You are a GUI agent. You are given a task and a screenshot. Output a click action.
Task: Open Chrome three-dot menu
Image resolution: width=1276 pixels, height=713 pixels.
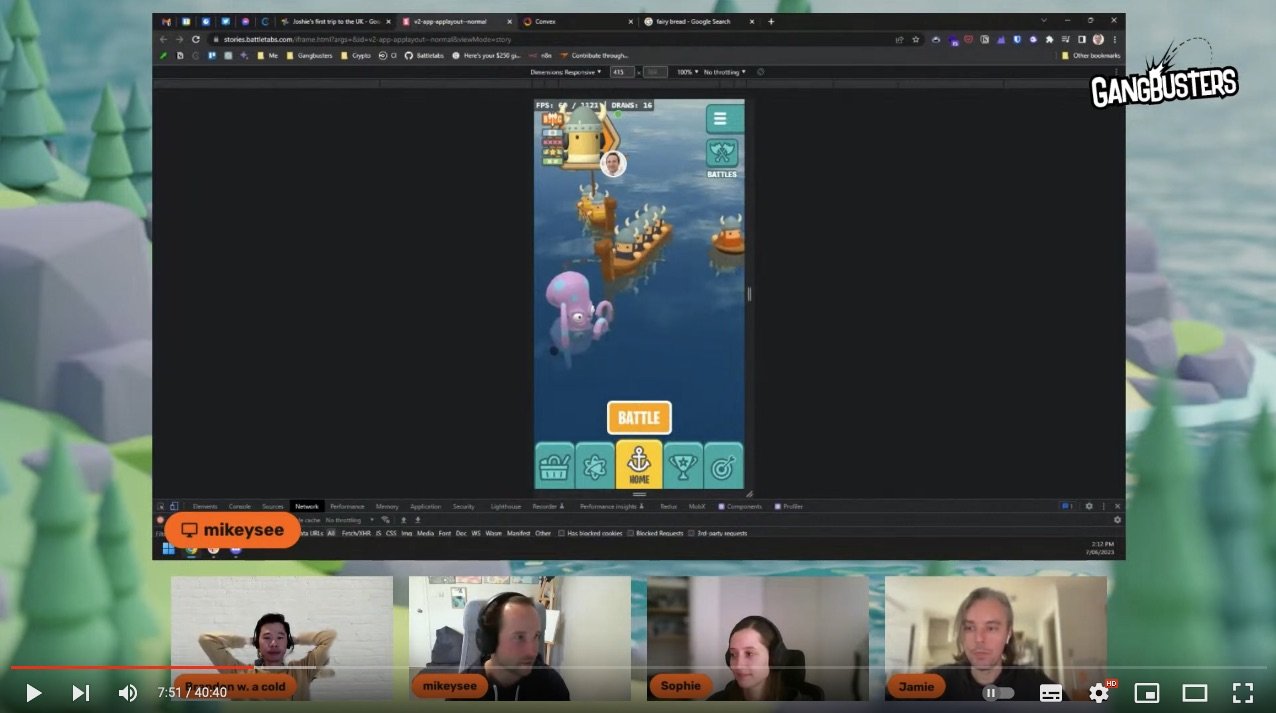pos(1114,39)
